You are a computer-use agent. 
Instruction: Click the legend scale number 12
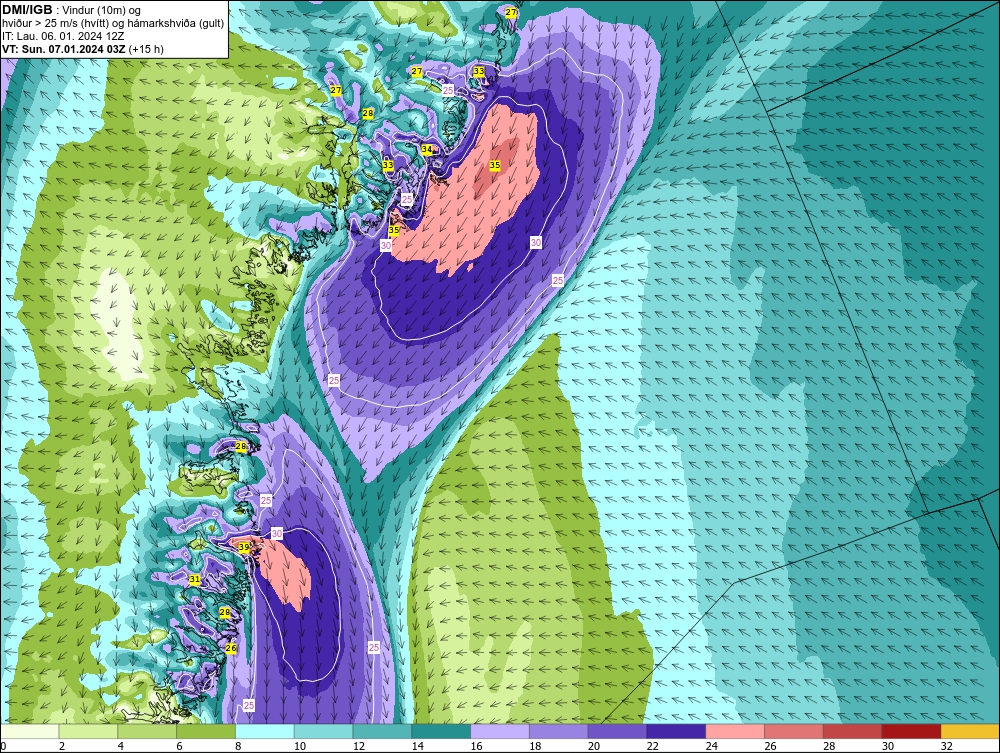coord(358,746)
